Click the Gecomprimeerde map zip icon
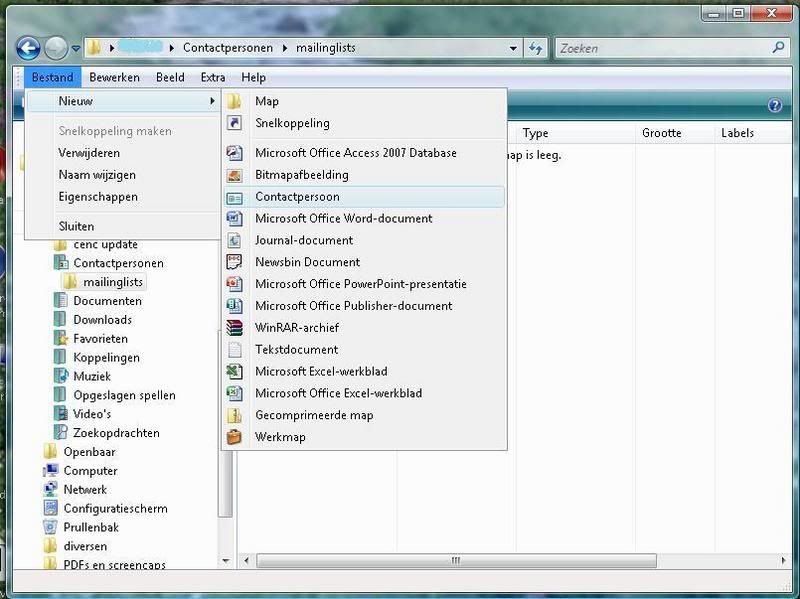The image size is (800, 599). 235,415
